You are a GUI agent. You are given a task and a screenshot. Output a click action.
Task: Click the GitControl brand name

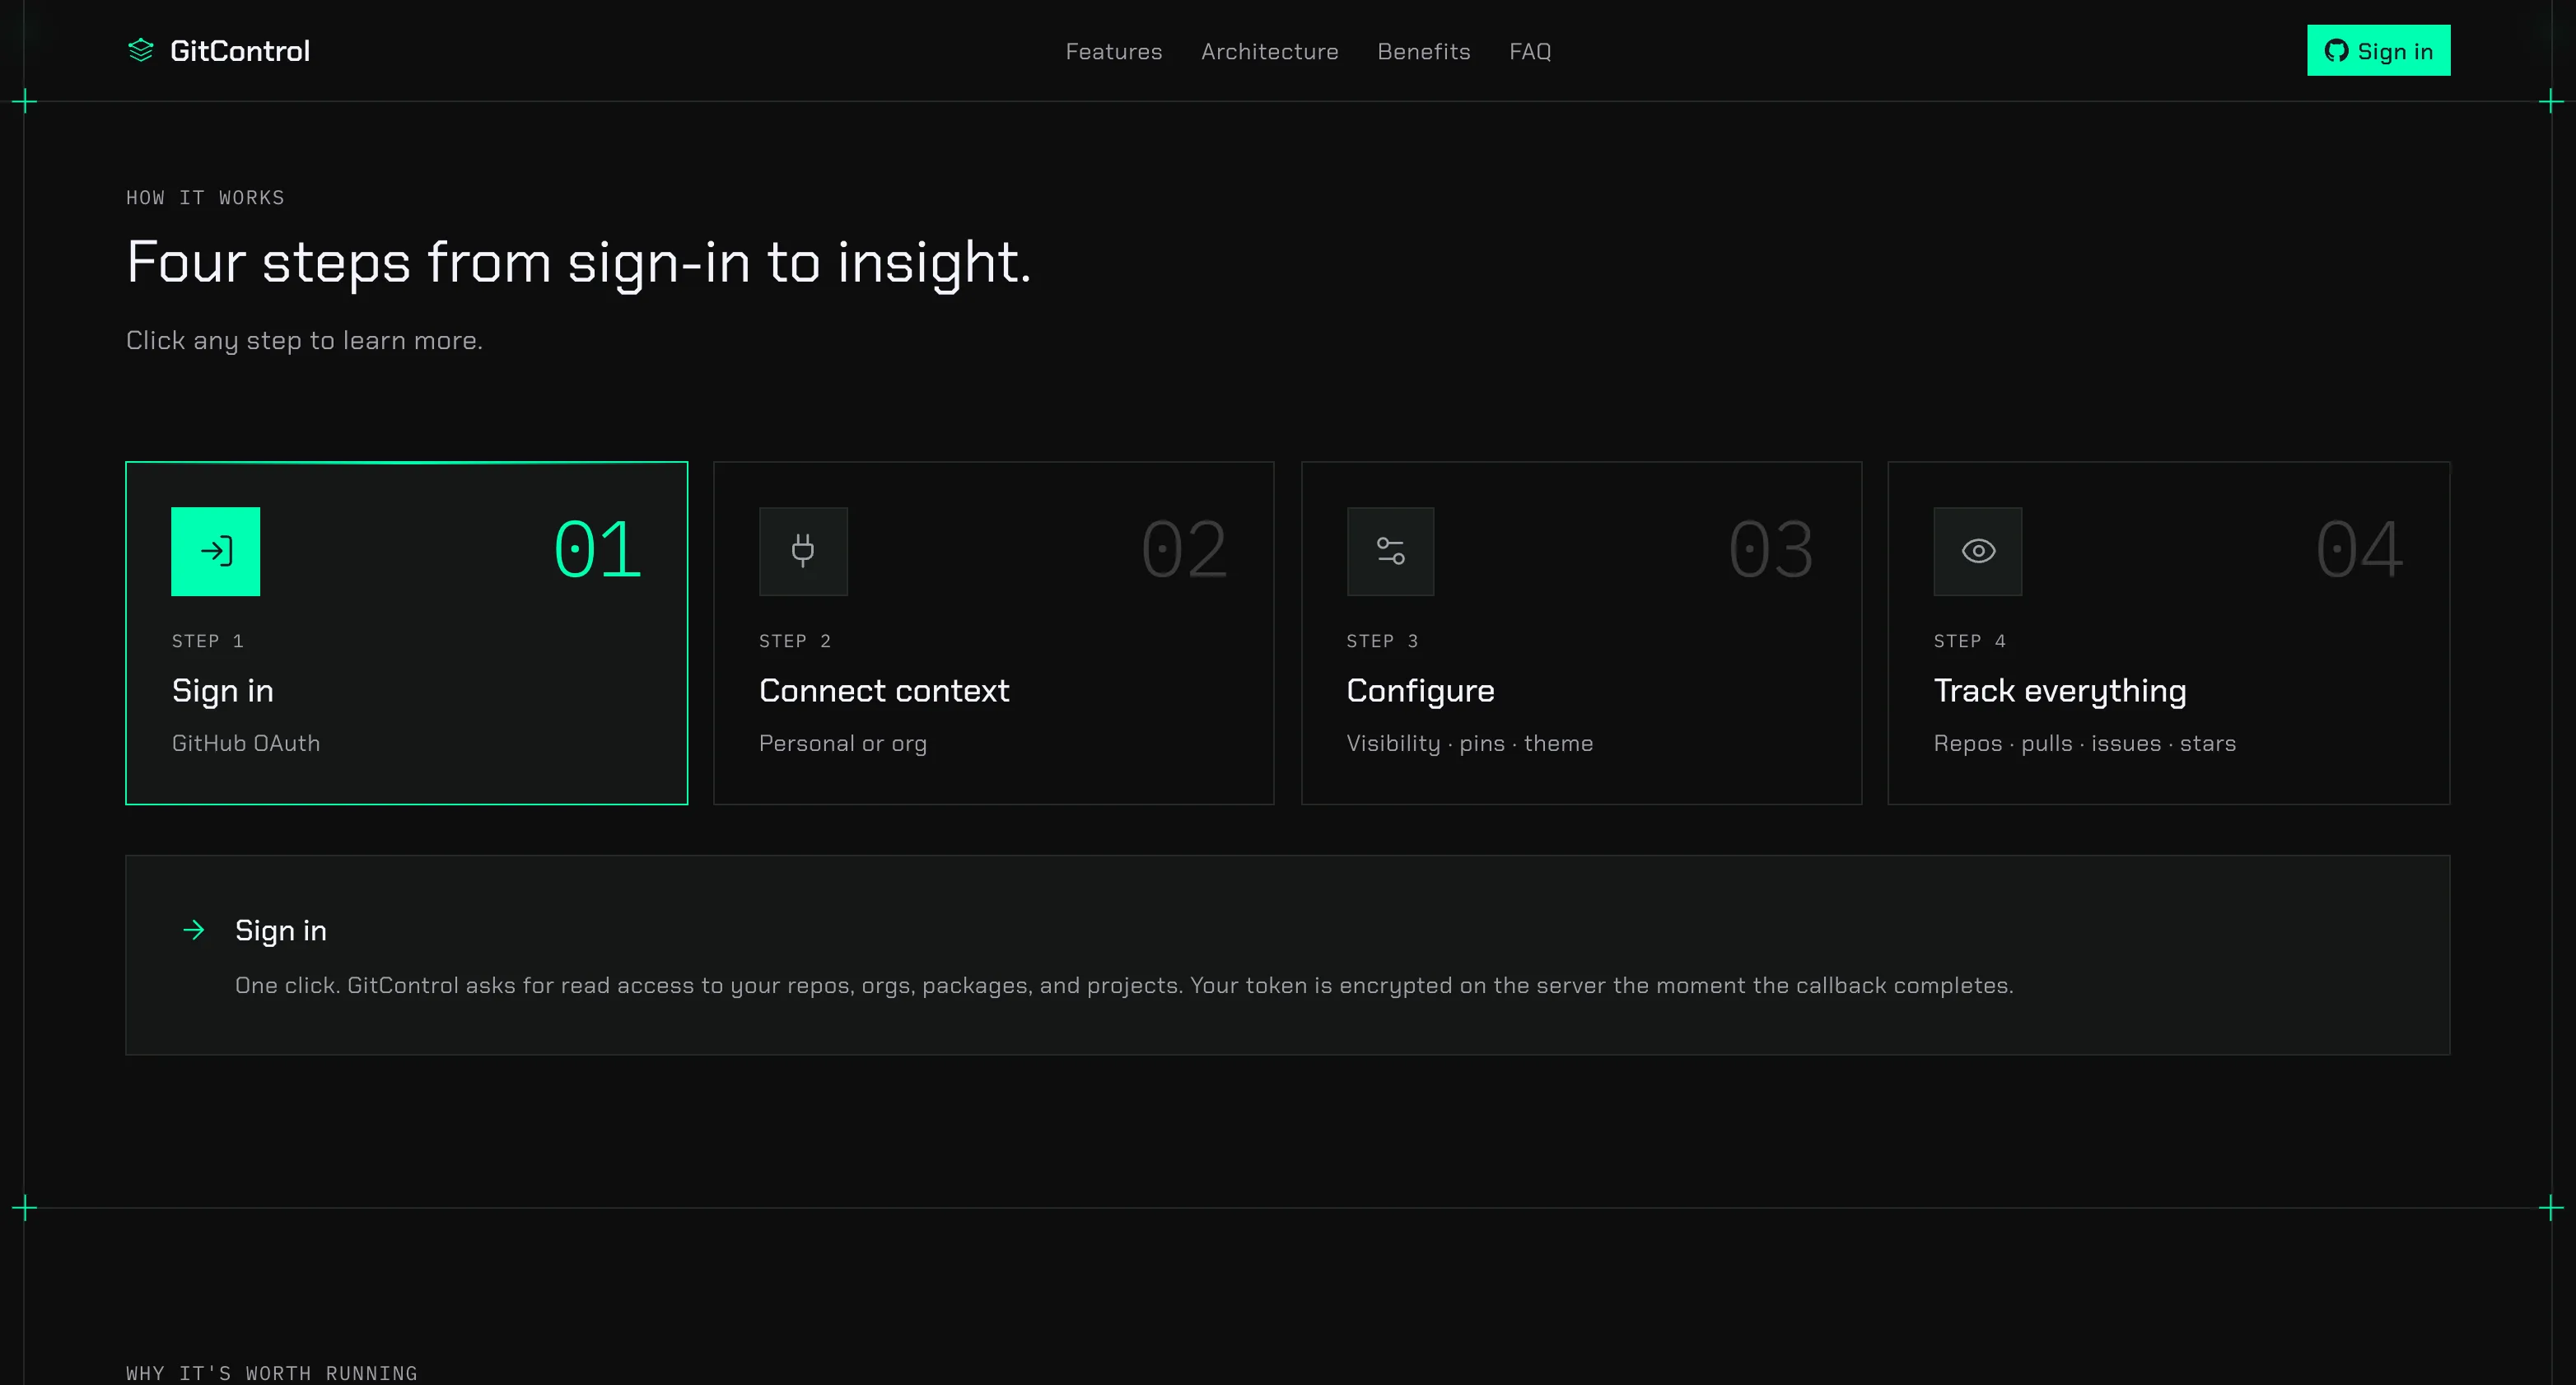(240, 51)
